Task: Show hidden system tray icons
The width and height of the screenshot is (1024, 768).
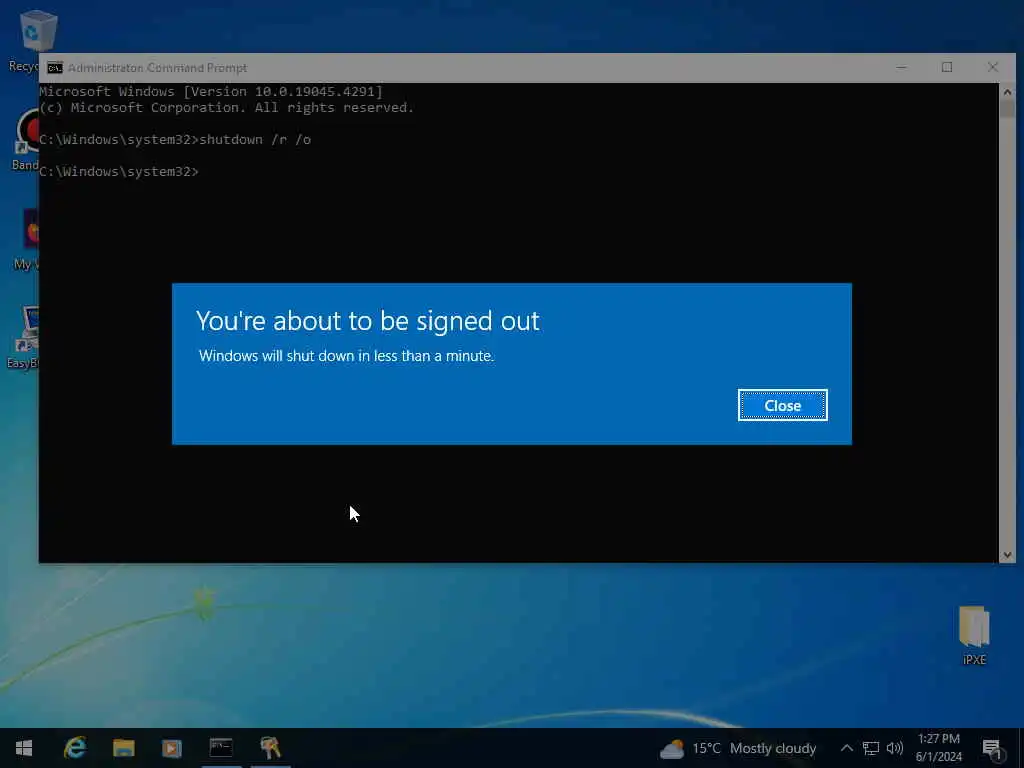Action: pos(846,748)
